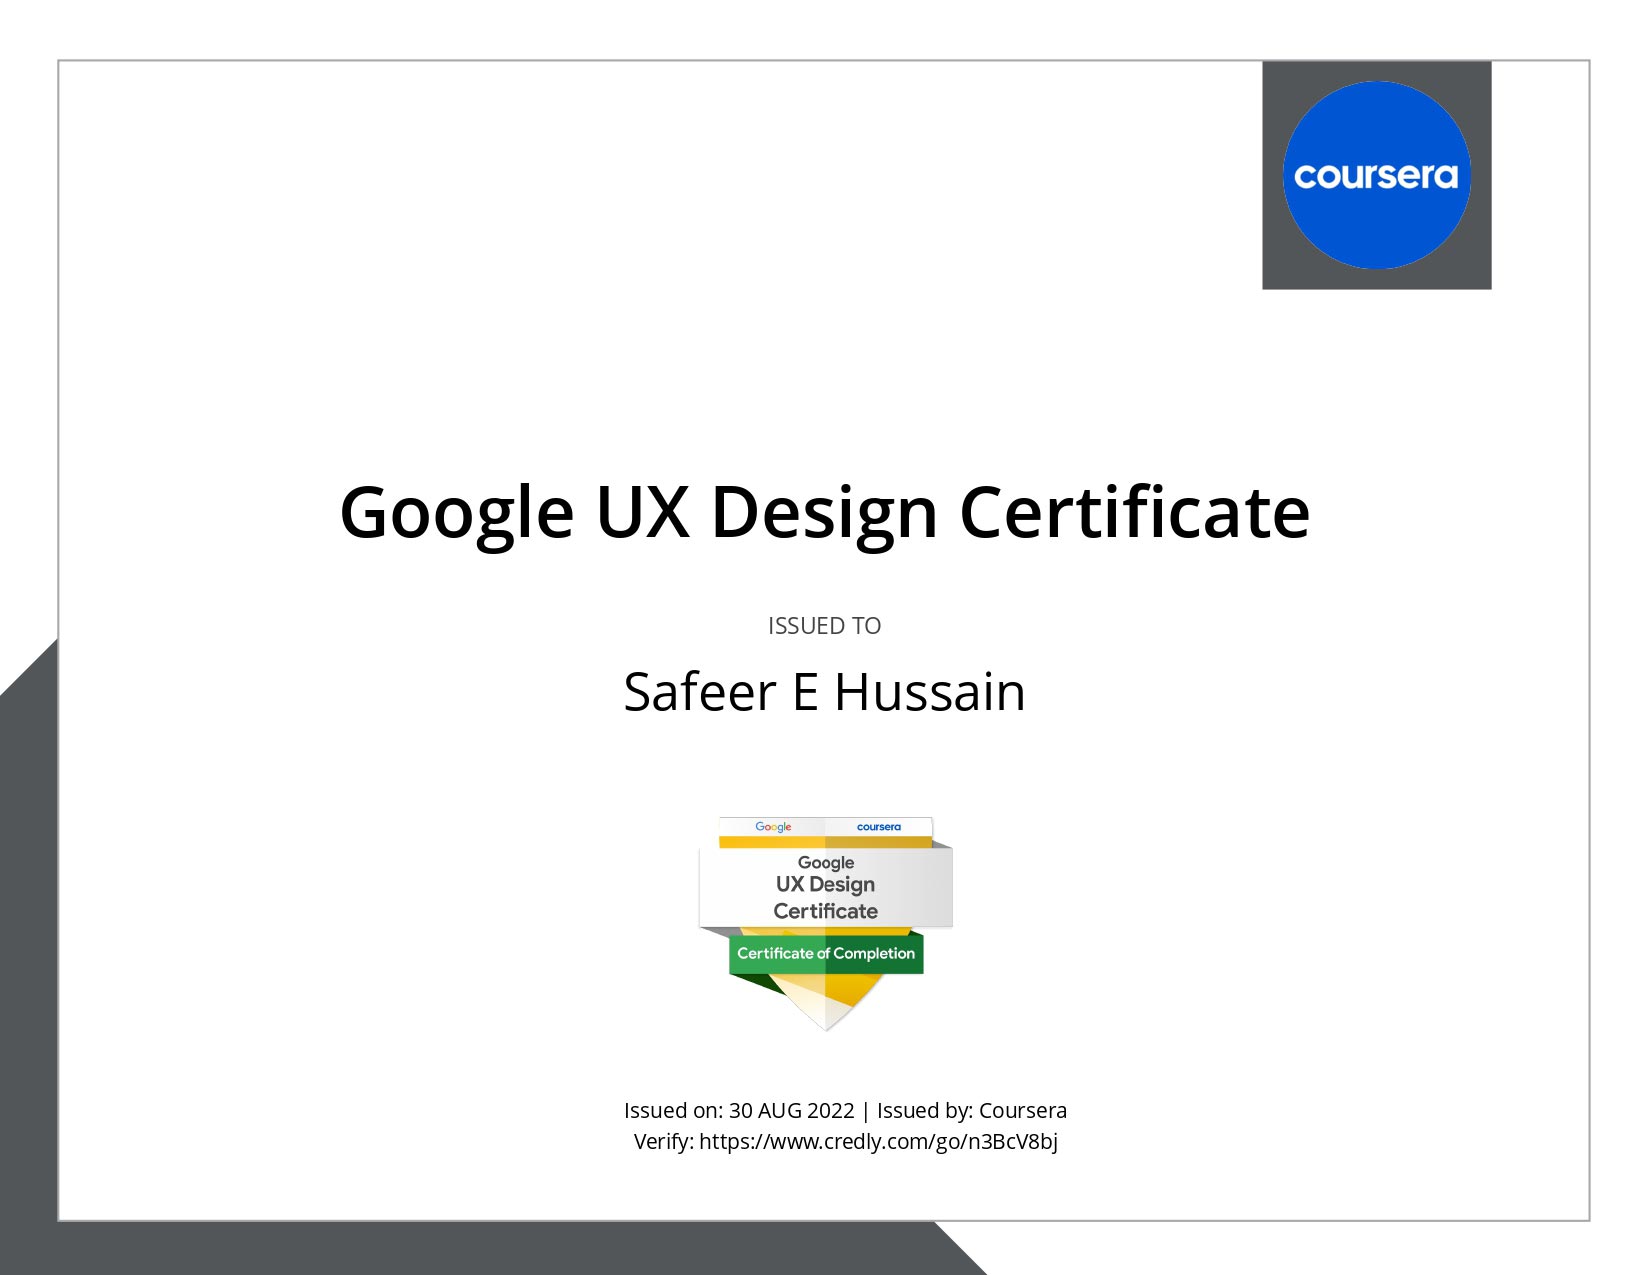1650x1275 pixels.
Task: Click the white inner badge panel
Action: coord(824,886)
